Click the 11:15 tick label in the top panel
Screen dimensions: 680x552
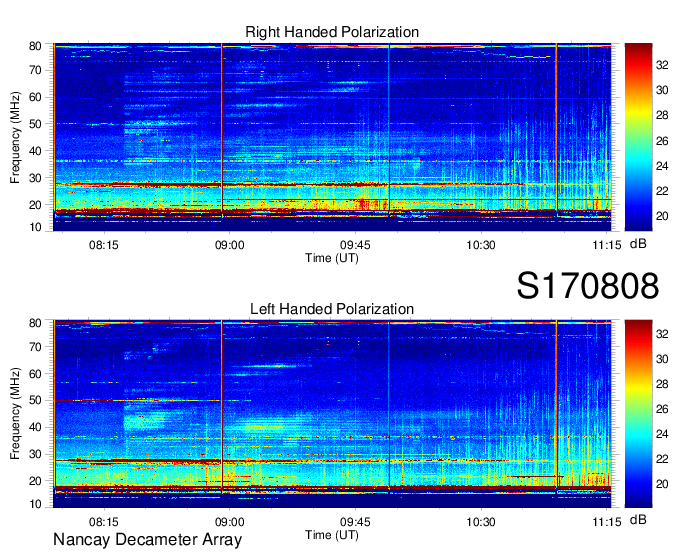pos(607,245)
